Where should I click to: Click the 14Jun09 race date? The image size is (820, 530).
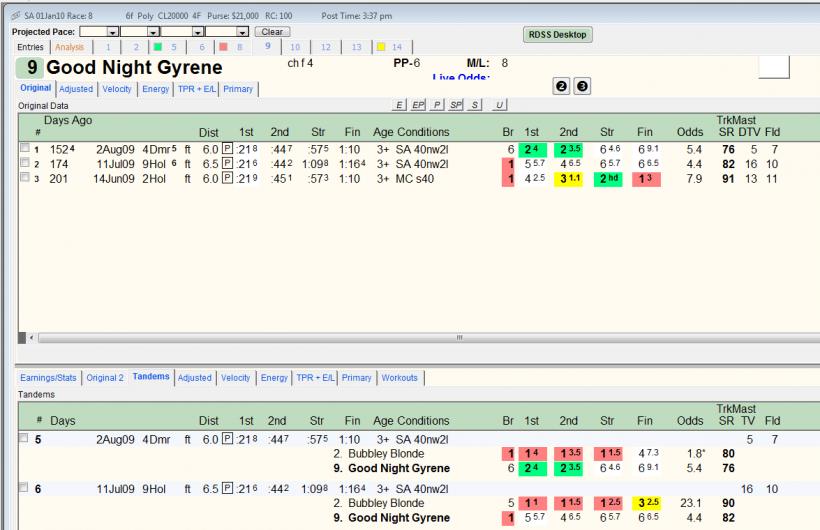(x=113, y=179)
